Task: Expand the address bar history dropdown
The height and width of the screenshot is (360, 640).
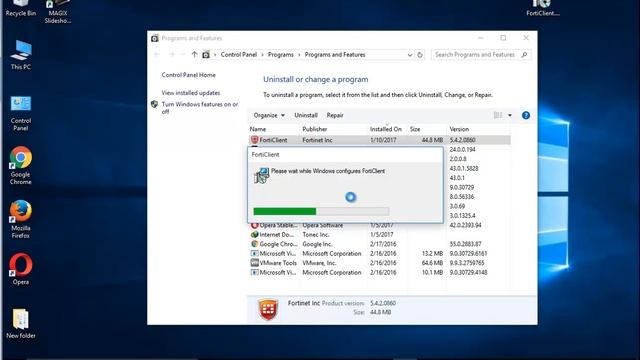Action: [x=409, y=55]
